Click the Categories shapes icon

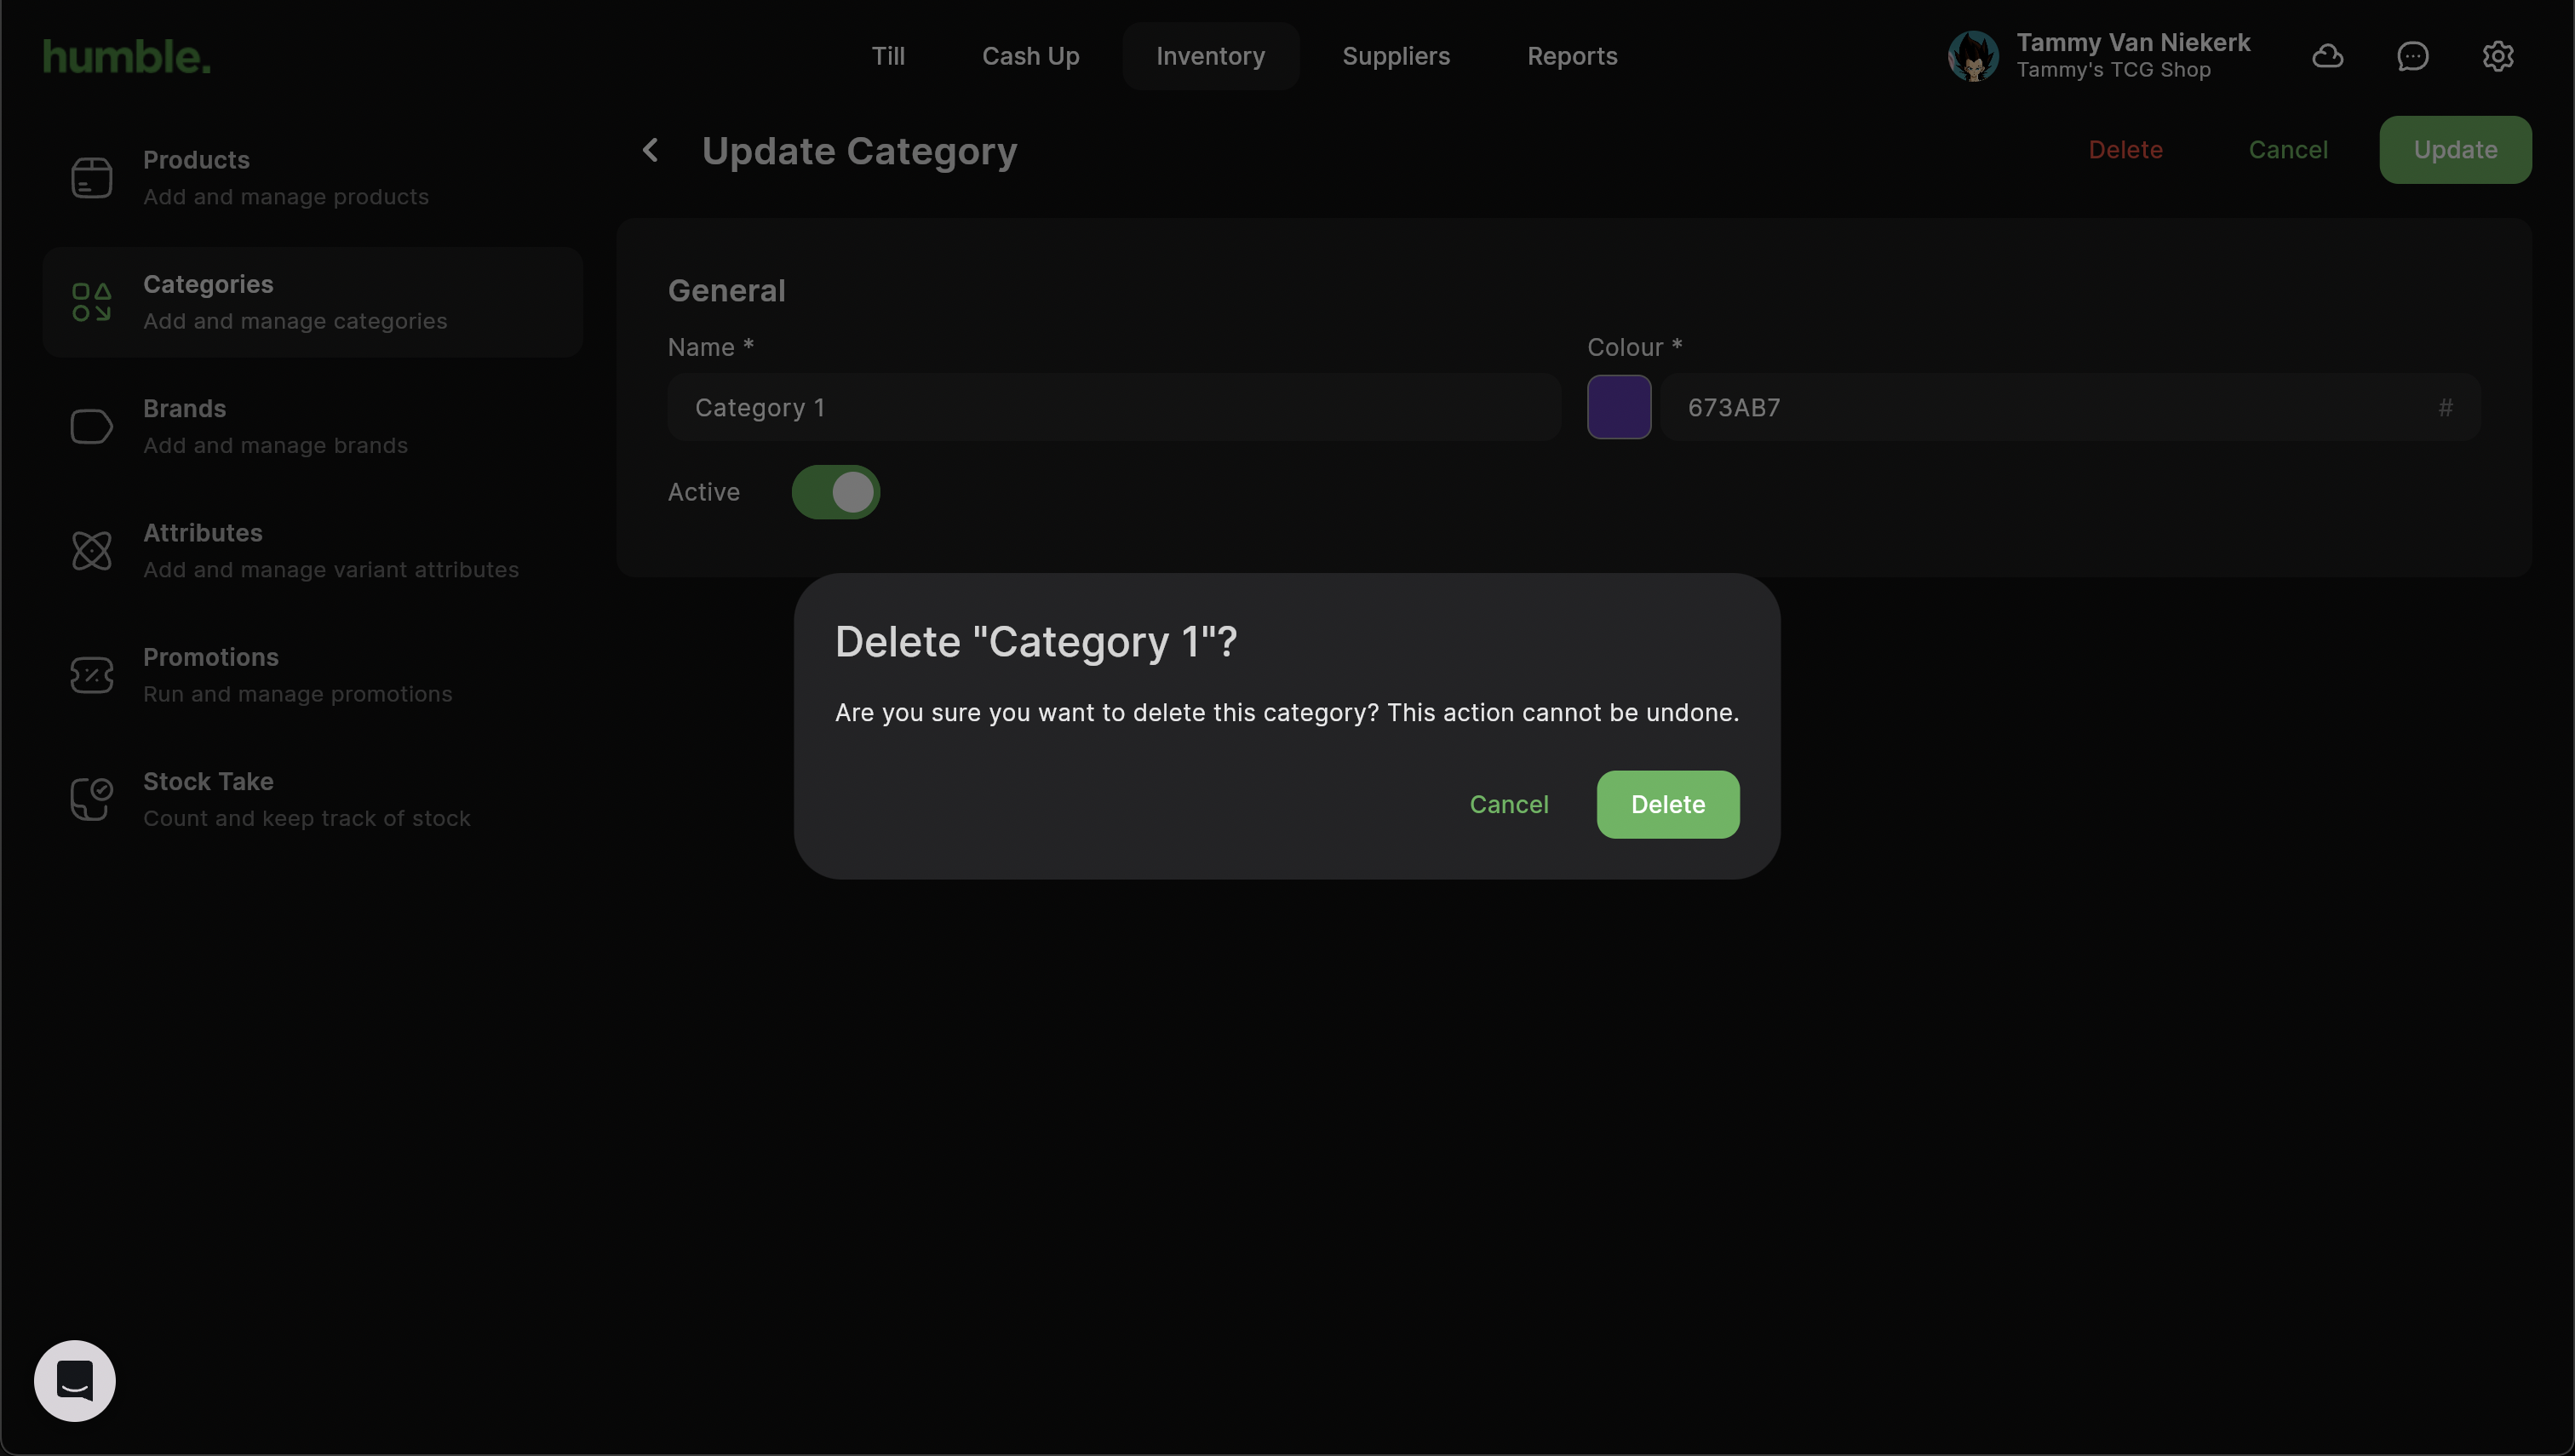(x=91, y=302)
